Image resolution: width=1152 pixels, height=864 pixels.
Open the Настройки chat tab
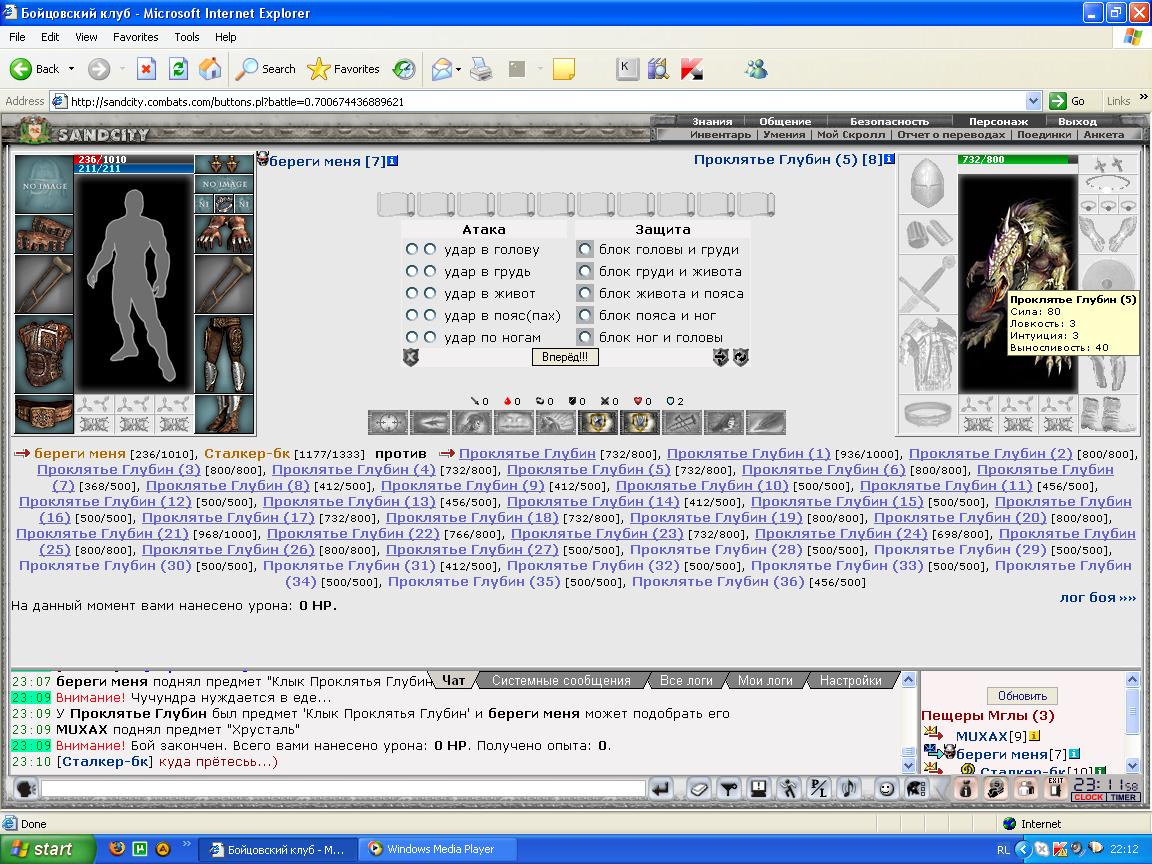tap(850, 680)
